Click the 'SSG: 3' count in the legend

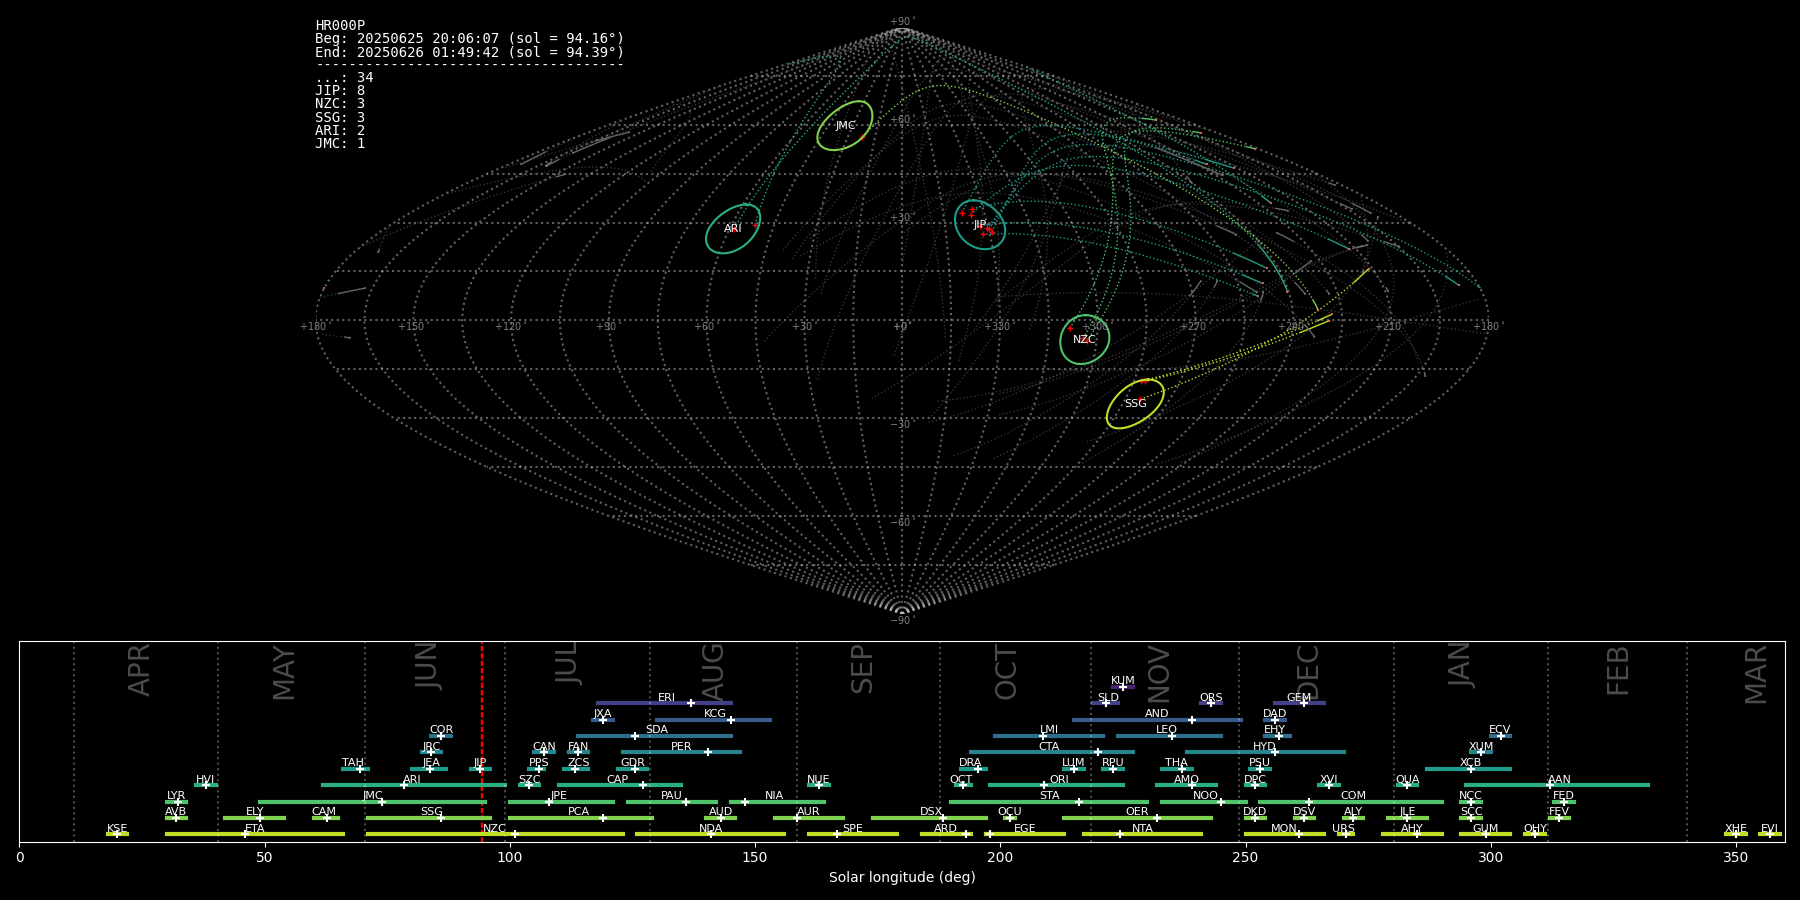coord(340,118)
